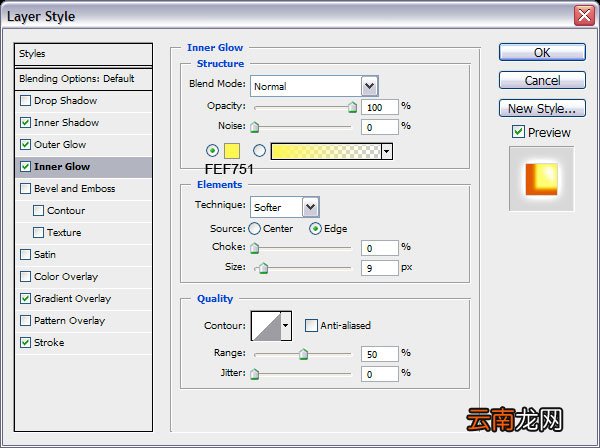600x448 pixels.
Task: Select the Stroke settings row
Action: coord(83,342)
